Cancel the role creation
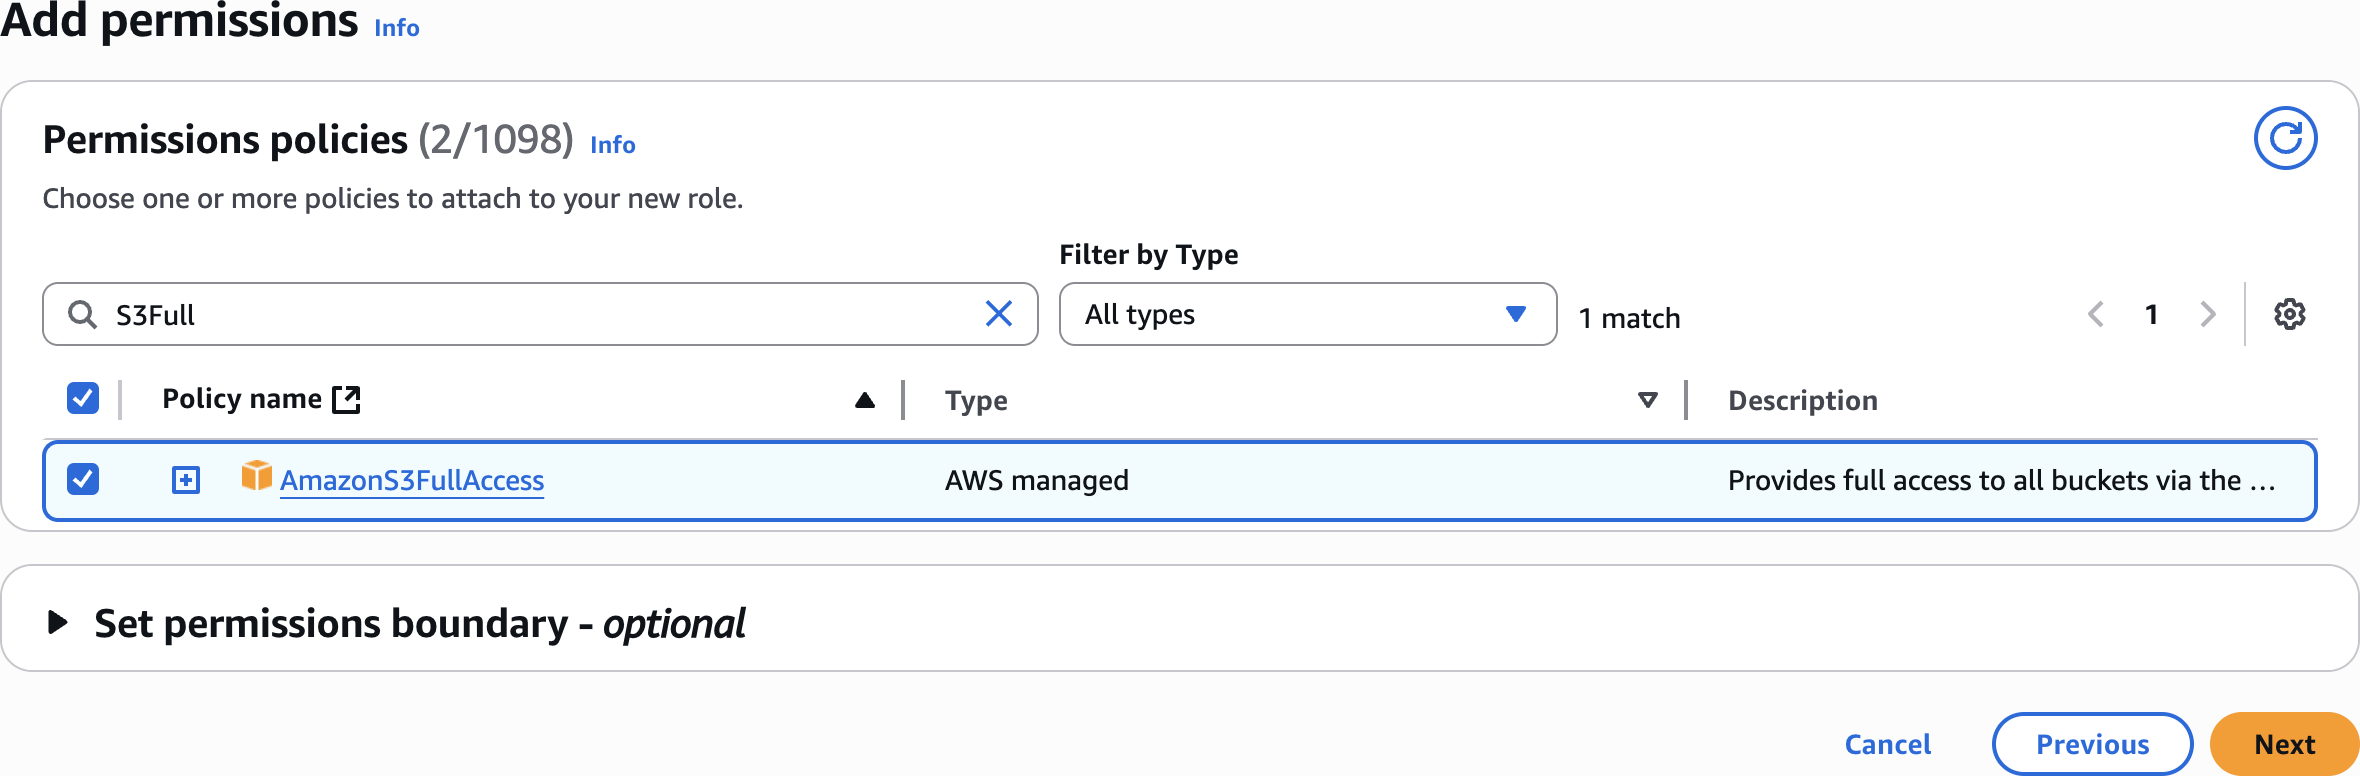Viewport: 2360px width, 776px height. (1887, 744)
